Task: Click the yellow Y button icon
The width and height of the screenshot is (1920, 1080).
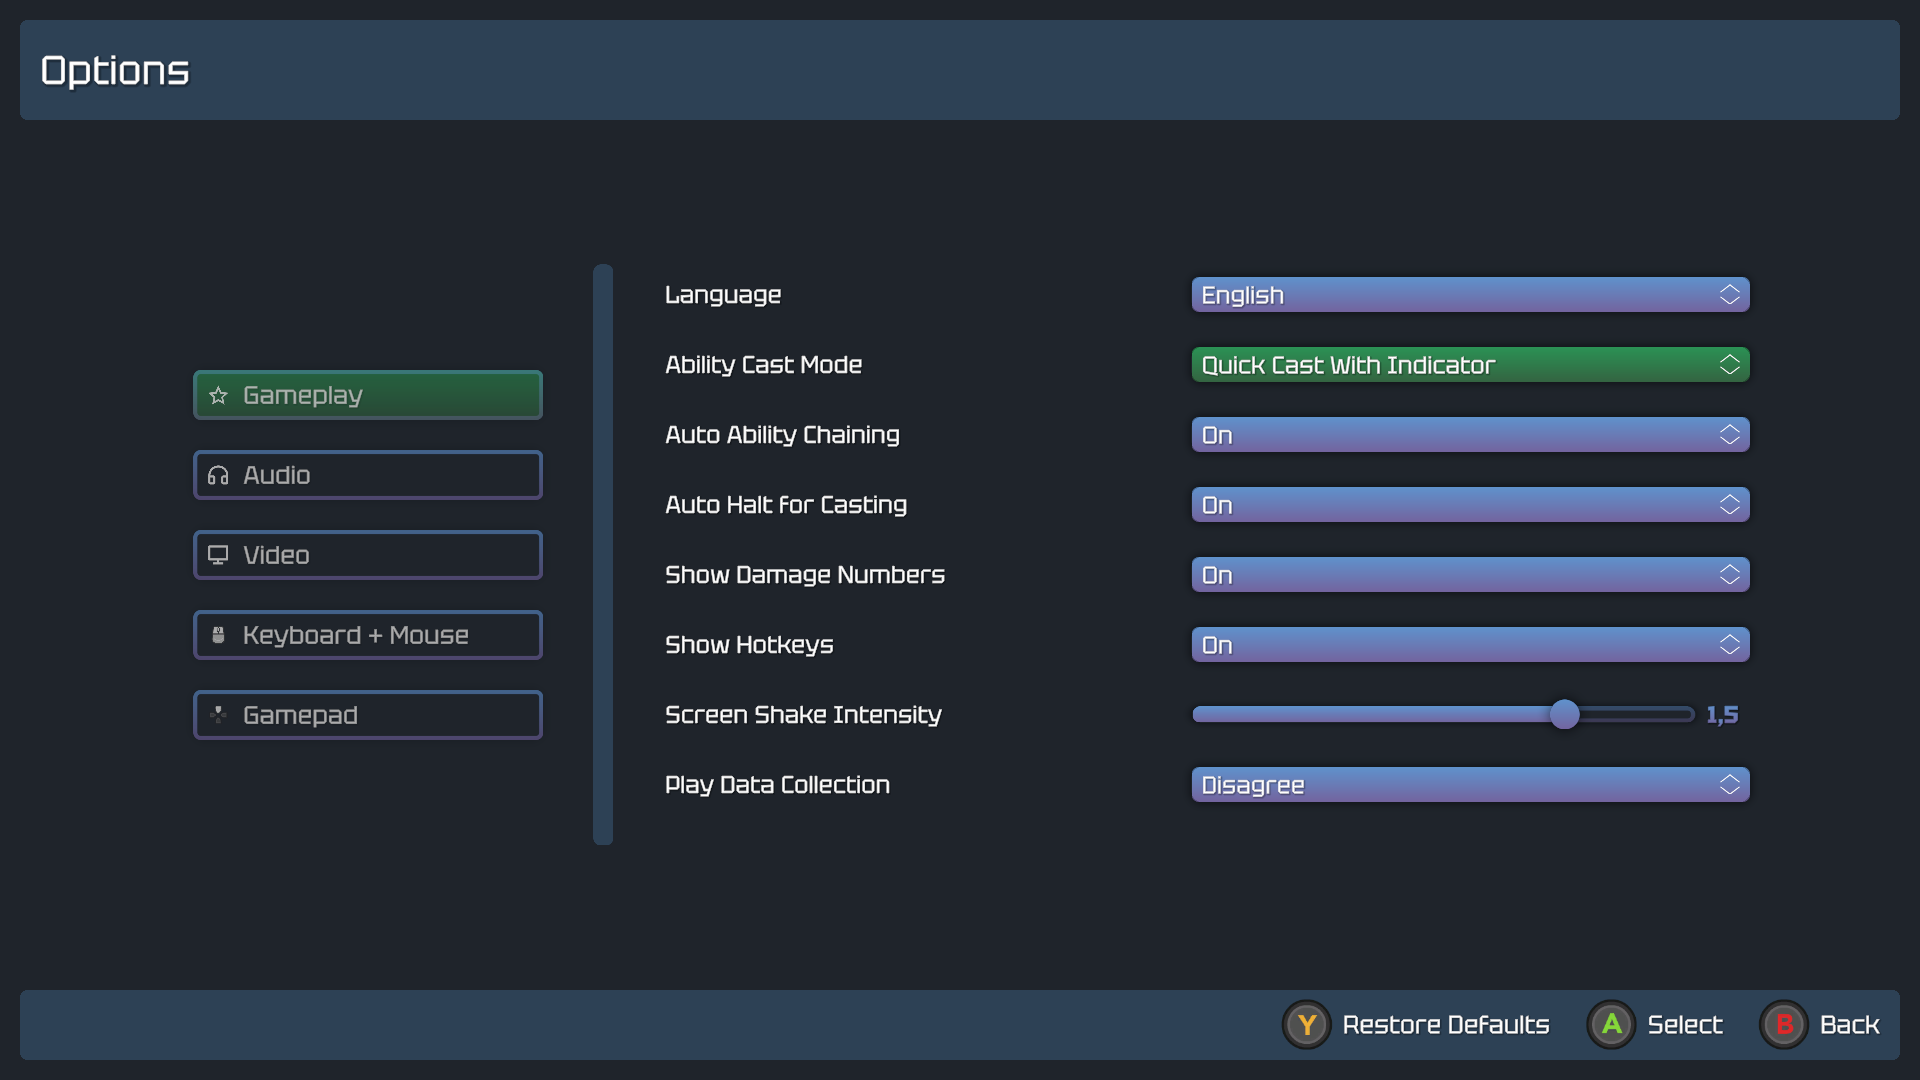Action: [x=1306, y=1025]
